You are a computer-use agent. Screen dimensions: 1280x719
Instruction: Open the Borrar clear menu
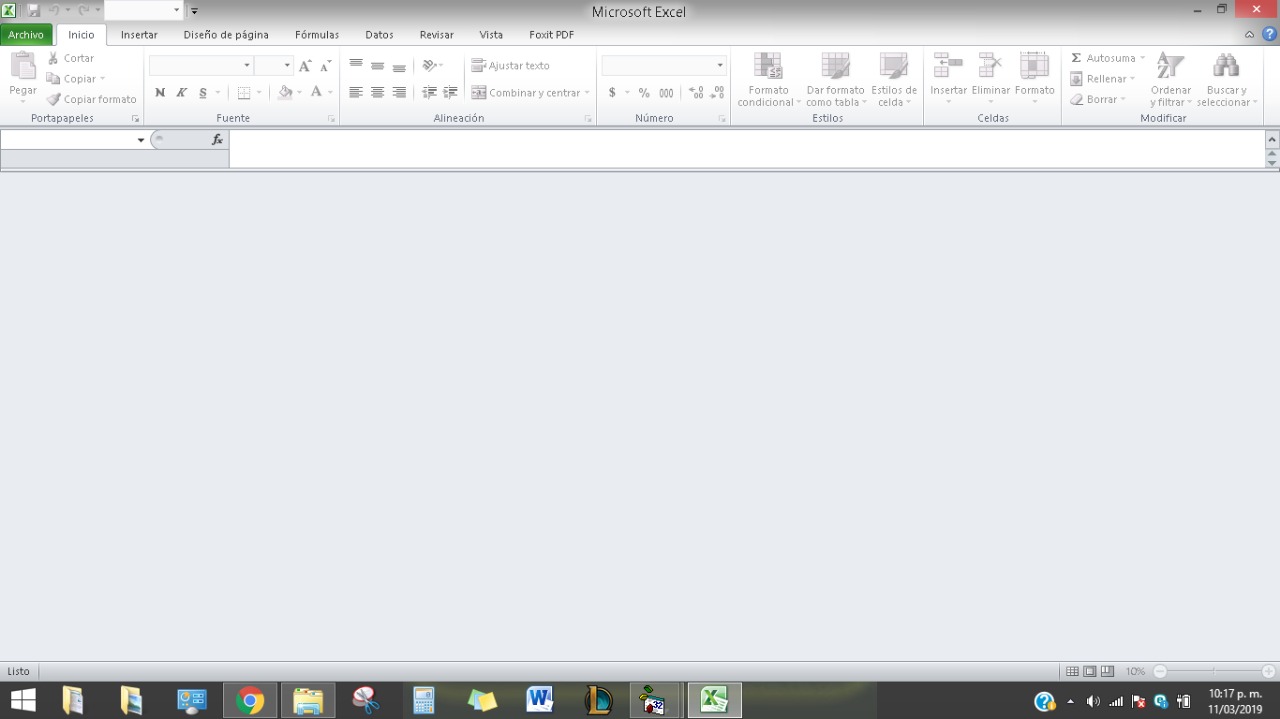[1098, 99]
